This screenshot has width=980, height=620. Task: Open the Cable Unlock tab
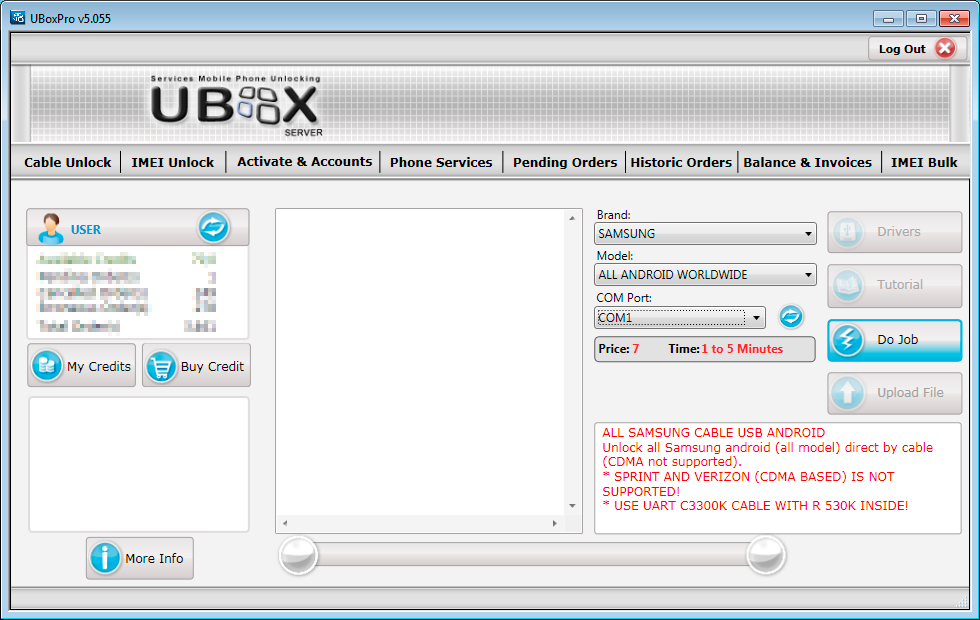(68, 162)
